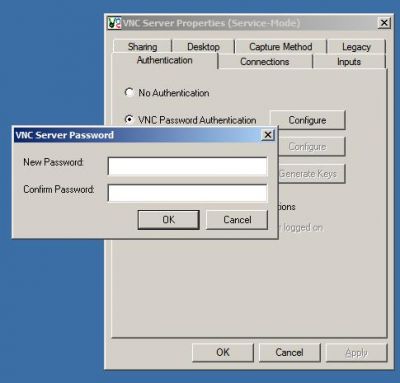
Task: Close the VNC Server Password dialog
Action: (x=268, y=135)
